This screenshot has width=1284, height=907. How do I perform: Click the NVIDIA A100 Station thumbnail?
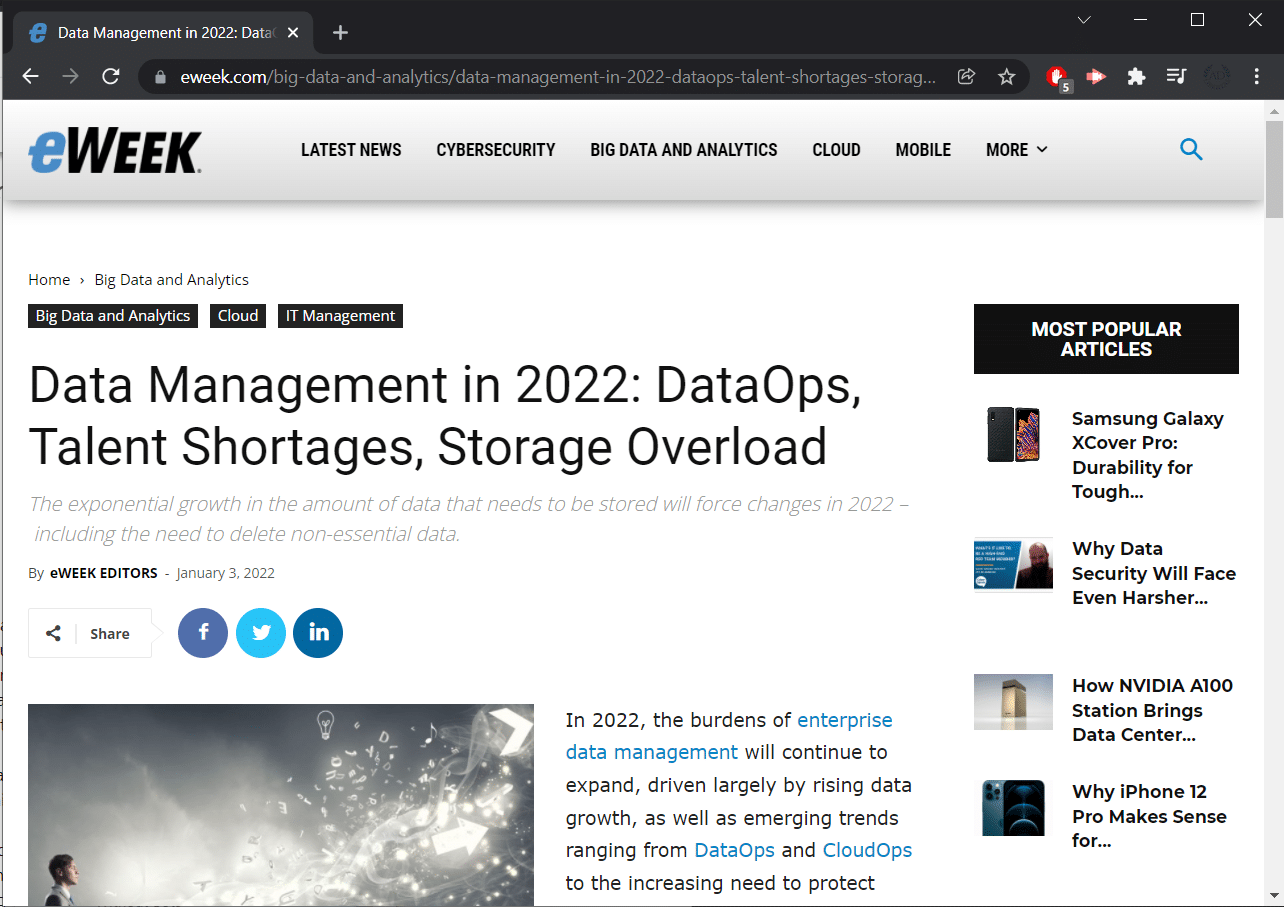pos(1013,702)
